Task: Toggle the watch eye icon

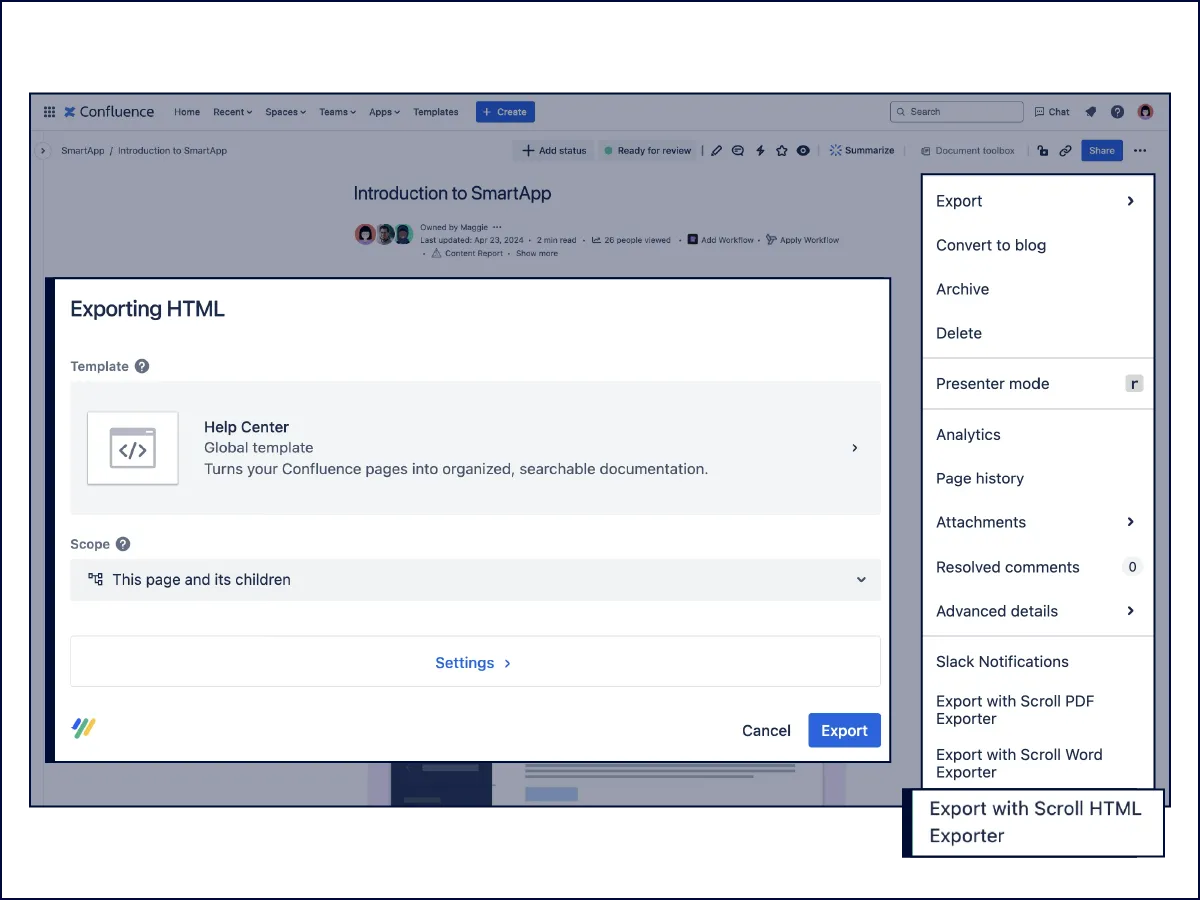Action: [803, 151]
